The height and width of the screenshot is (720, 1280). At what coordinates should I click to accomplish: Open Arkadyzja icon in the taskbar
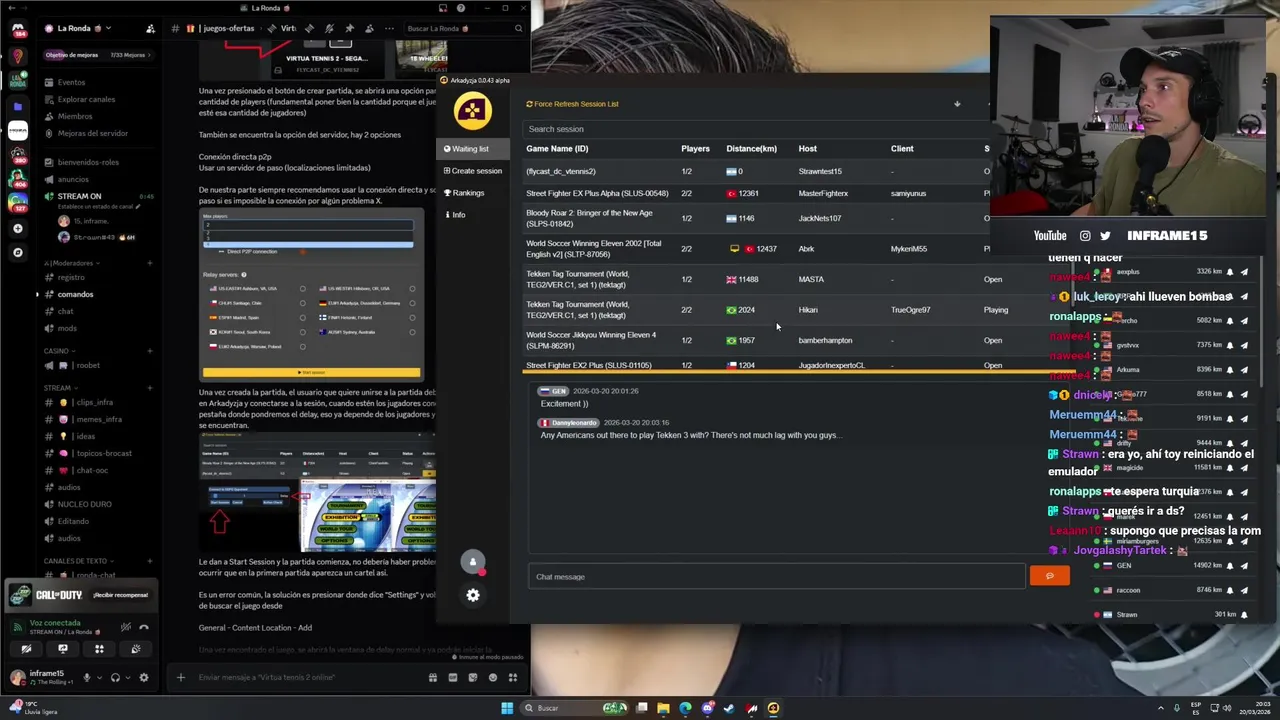tap(773, 708)
